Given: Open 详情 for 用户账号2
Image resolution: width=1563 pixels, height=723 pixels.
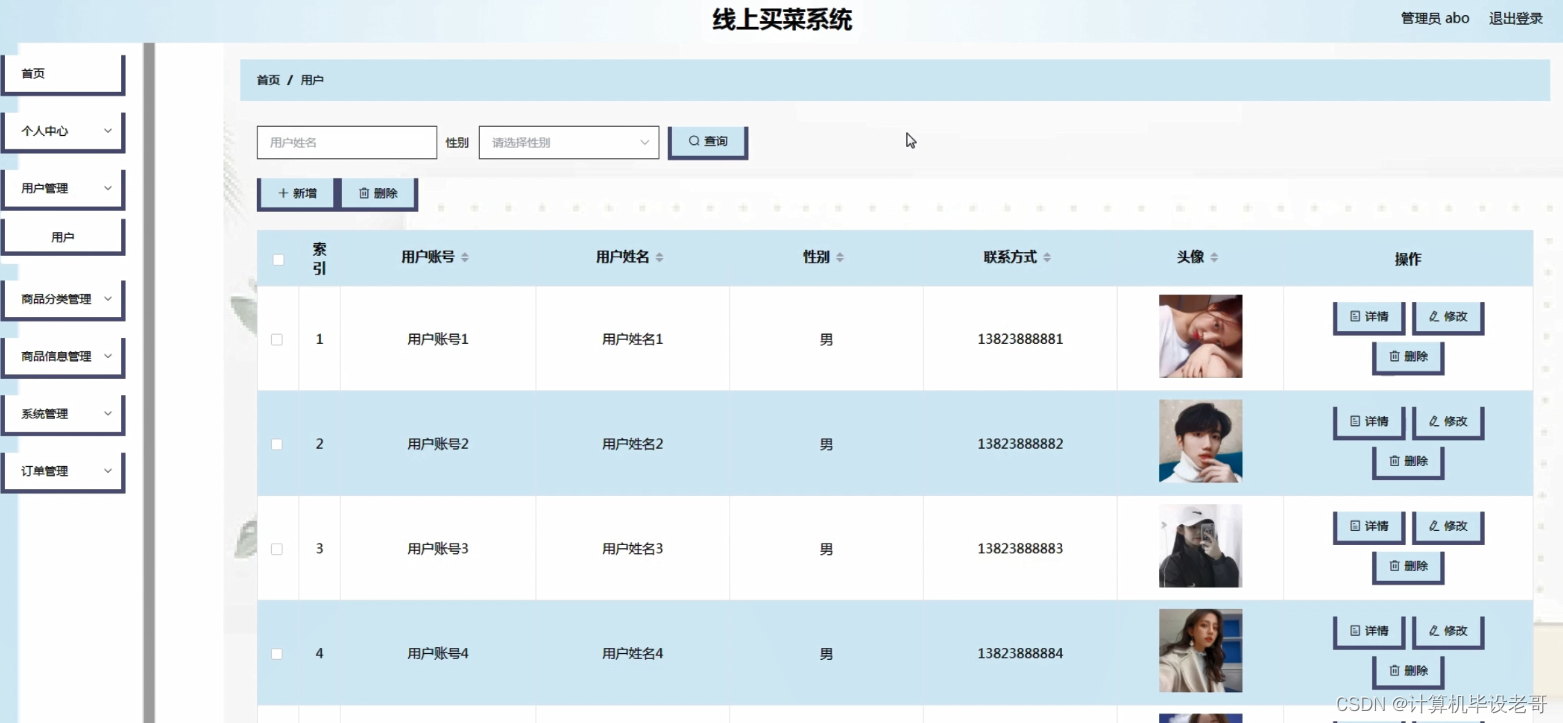Looking at the screenshot, I should click(x=1369, y=422).
